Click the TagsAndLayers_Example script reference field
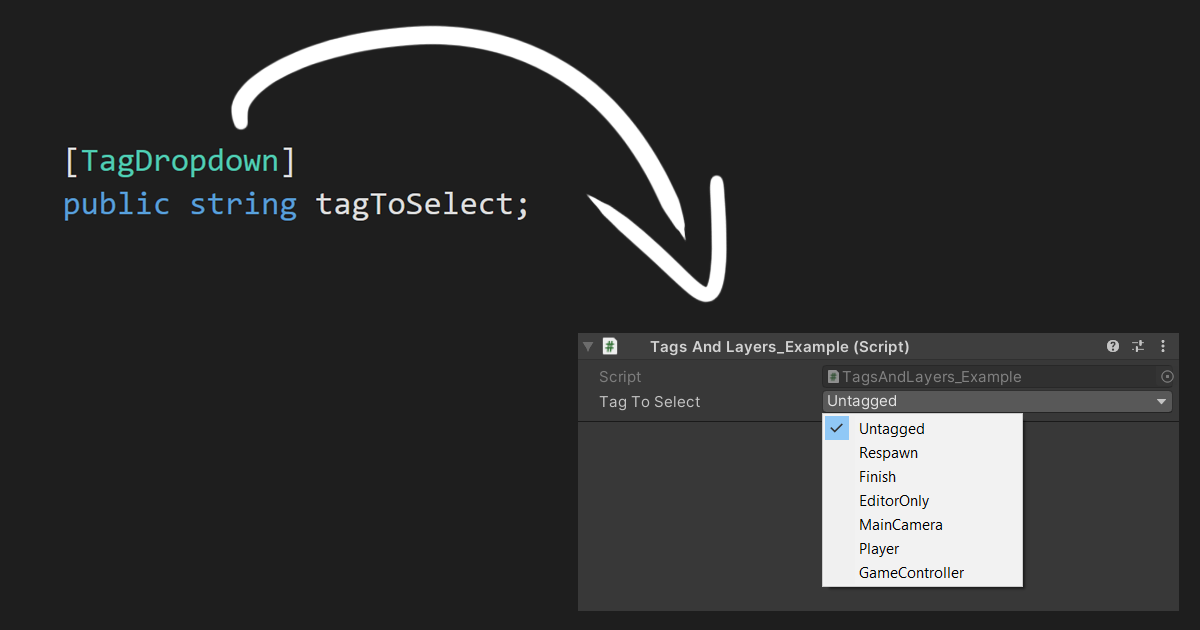This screenshot has width=1200, height=630. 990,377
